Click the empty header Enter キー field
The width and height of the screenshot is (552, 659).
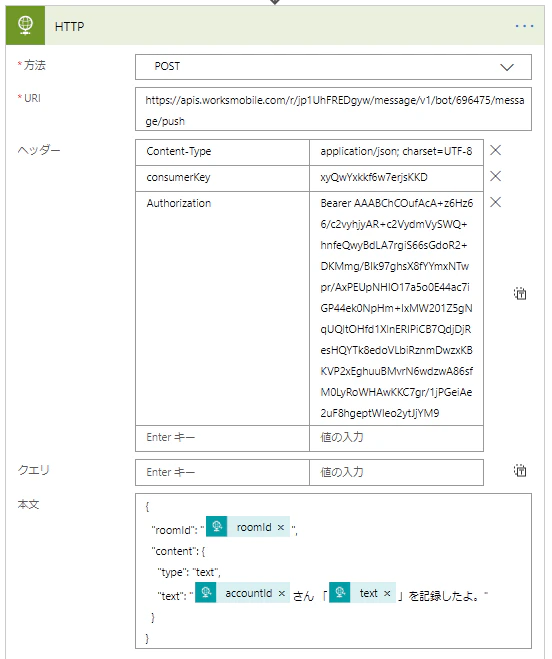[222, 438]
